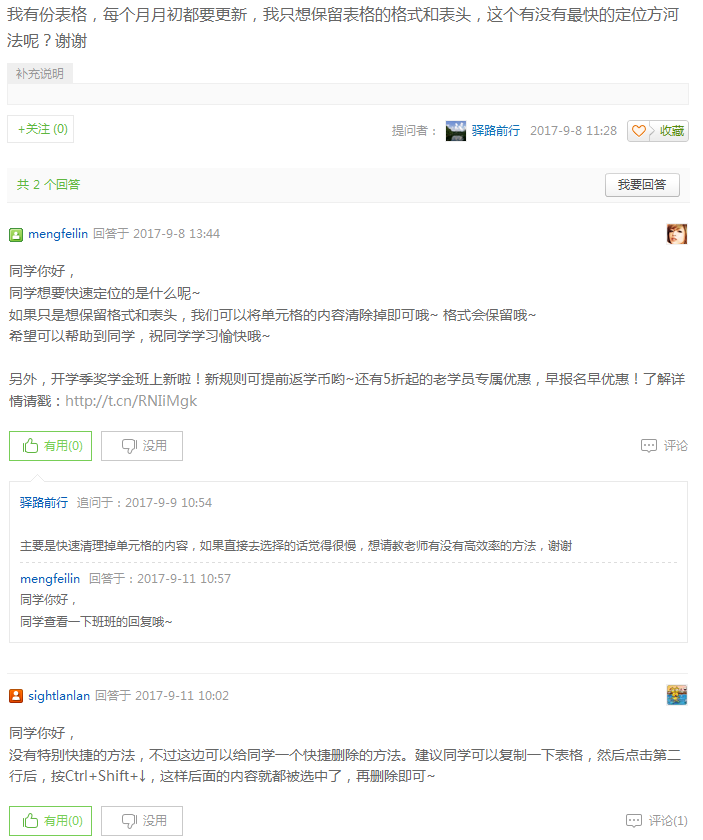The height and width of the screenshot is (840, 703).
Task: Open asker profile link 驿路前行 beside 提问者
Action: pyautogui.click(x=496, y=131)
